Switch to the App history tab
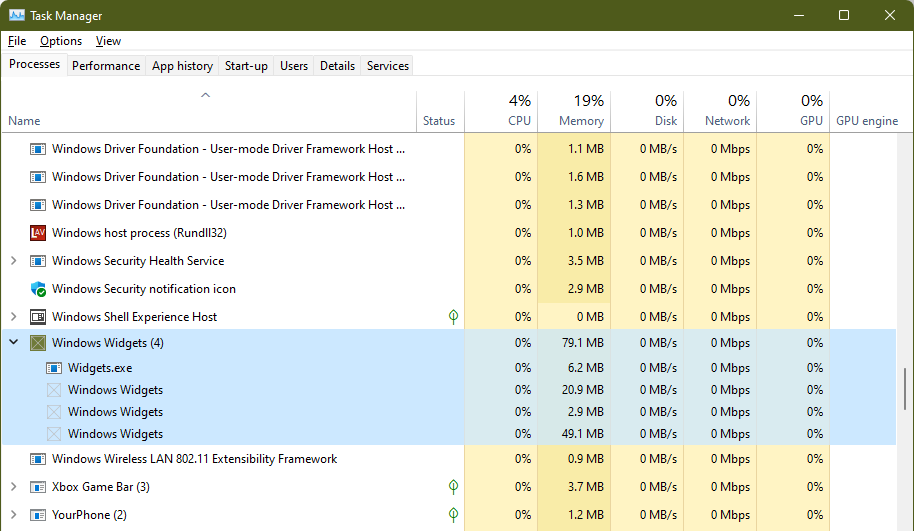The height and width of the screenshot is (531, 914). [x=182, y=66]
